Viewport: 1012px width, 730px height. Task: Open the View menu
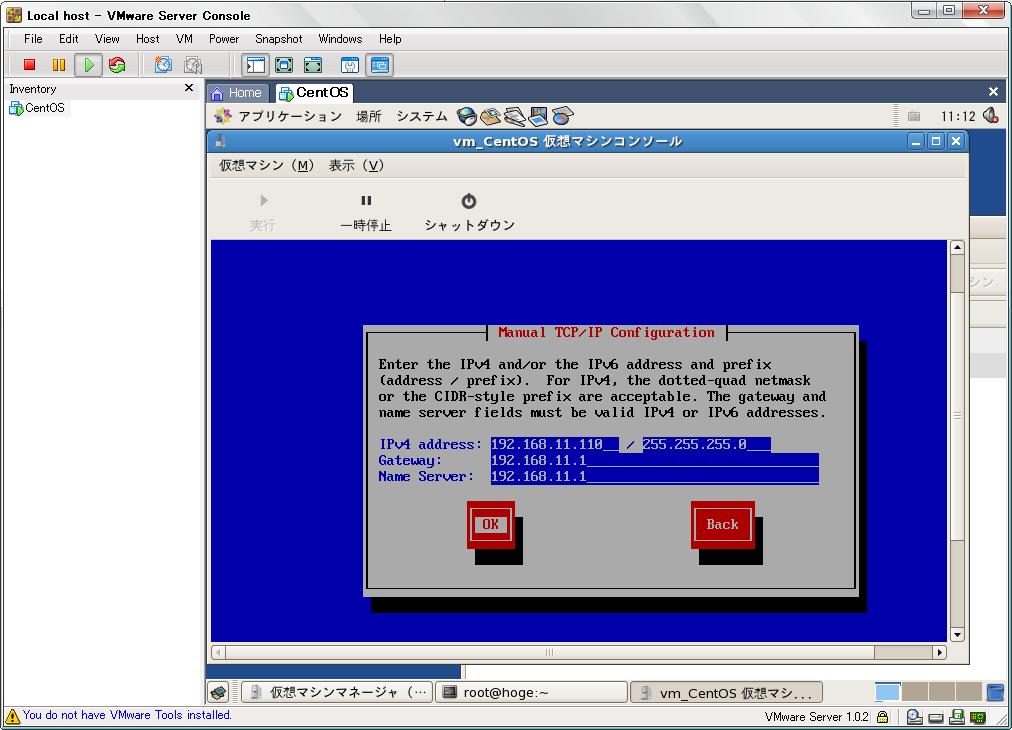coord(107,39)
